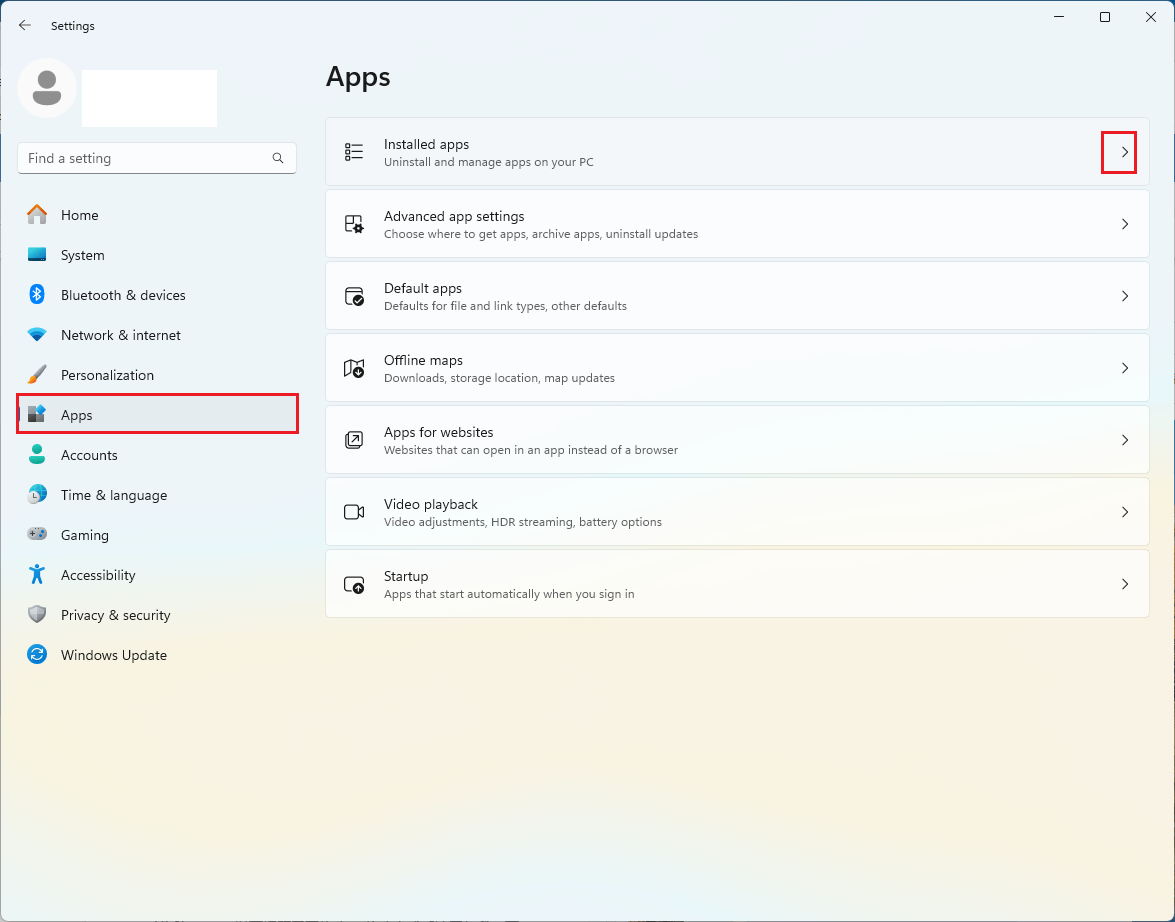Open Time & language section

coord(157,495)
